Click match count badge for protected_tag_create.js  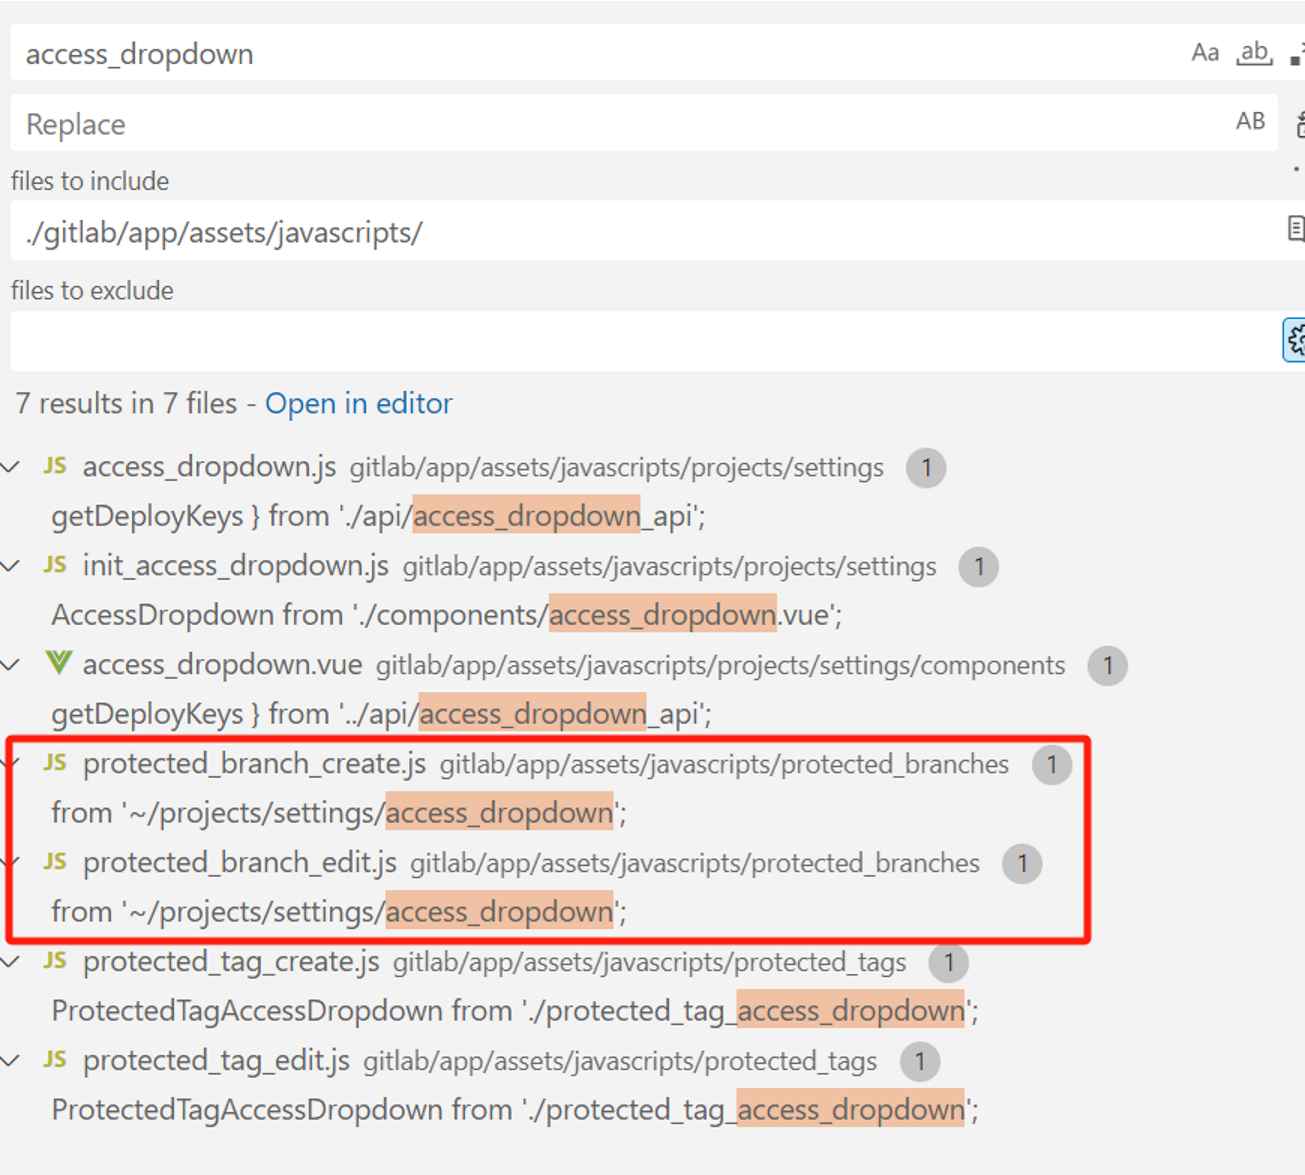[x=948, y=962]
